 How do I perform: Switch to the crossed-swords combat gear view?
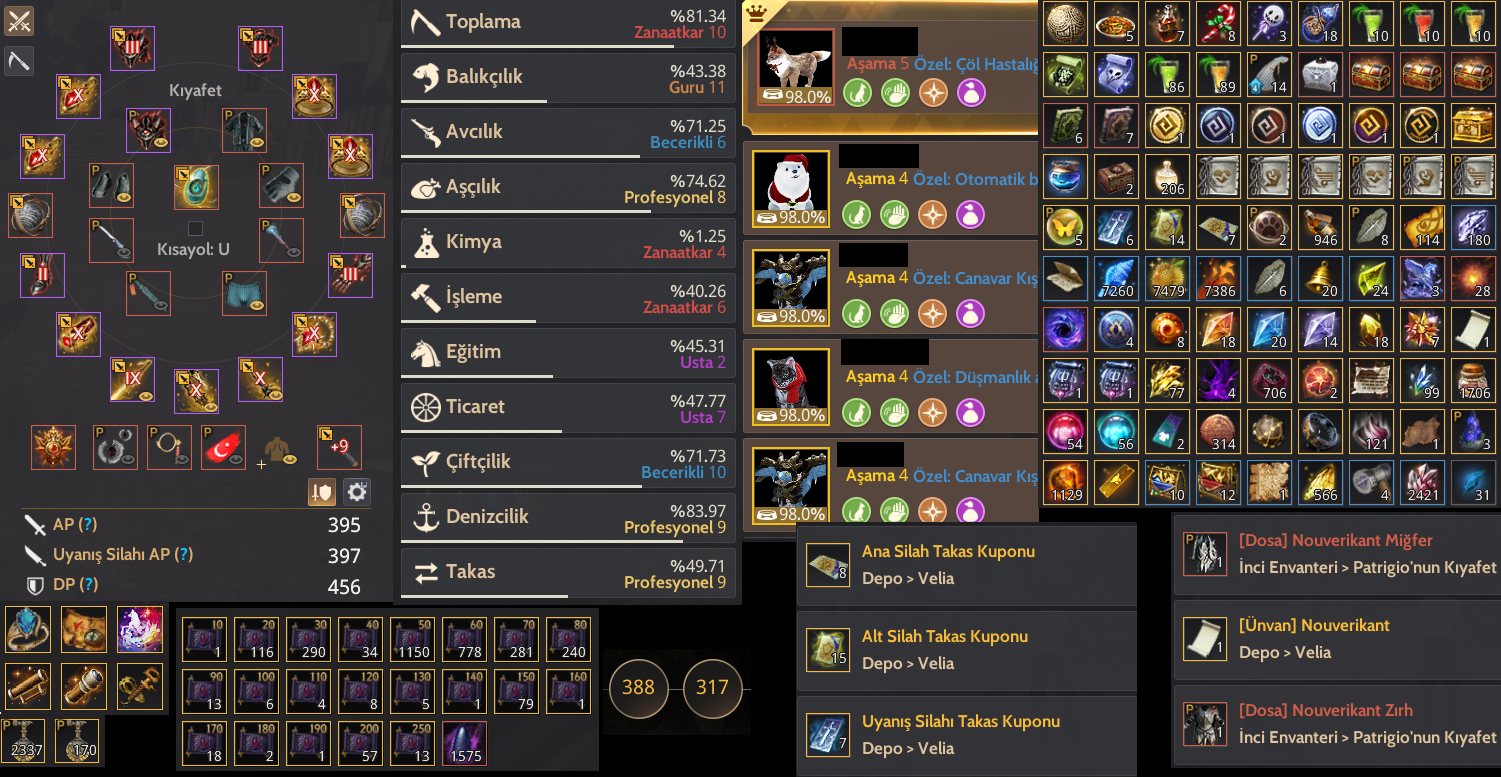click(x=19, y=20)
